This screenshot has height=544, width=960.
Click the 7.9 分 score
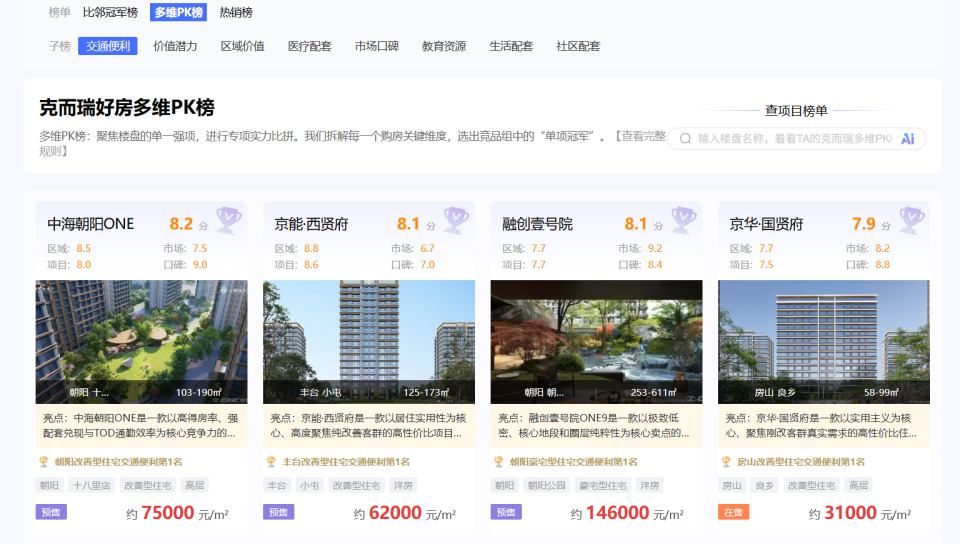tap(871, 225)
